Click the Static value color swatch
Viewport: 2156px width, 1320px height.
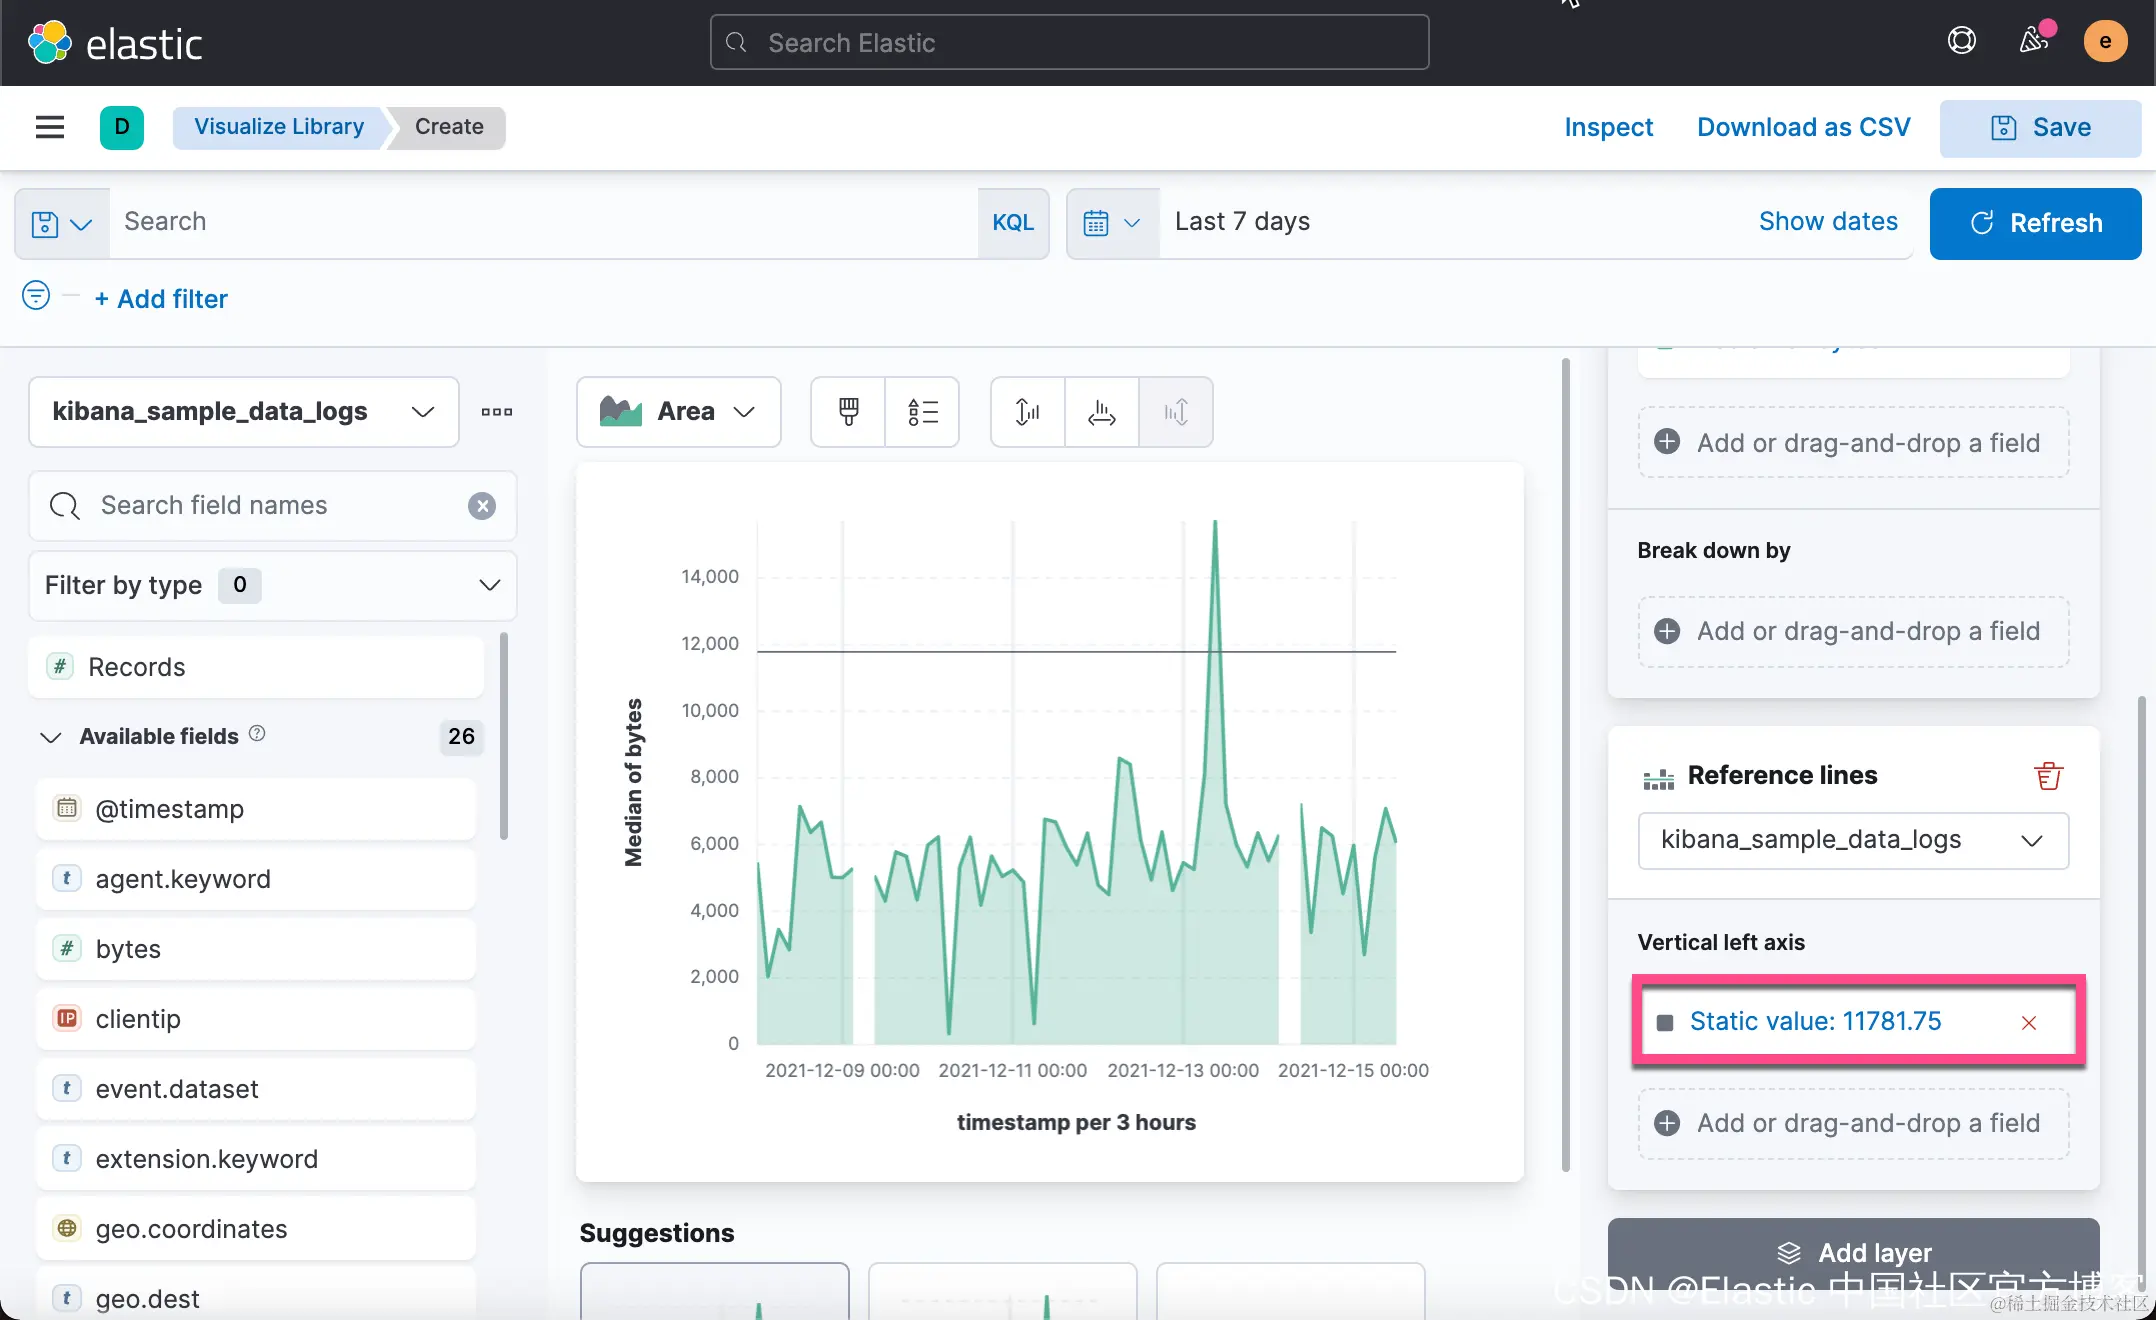tap(1665, 1022)
